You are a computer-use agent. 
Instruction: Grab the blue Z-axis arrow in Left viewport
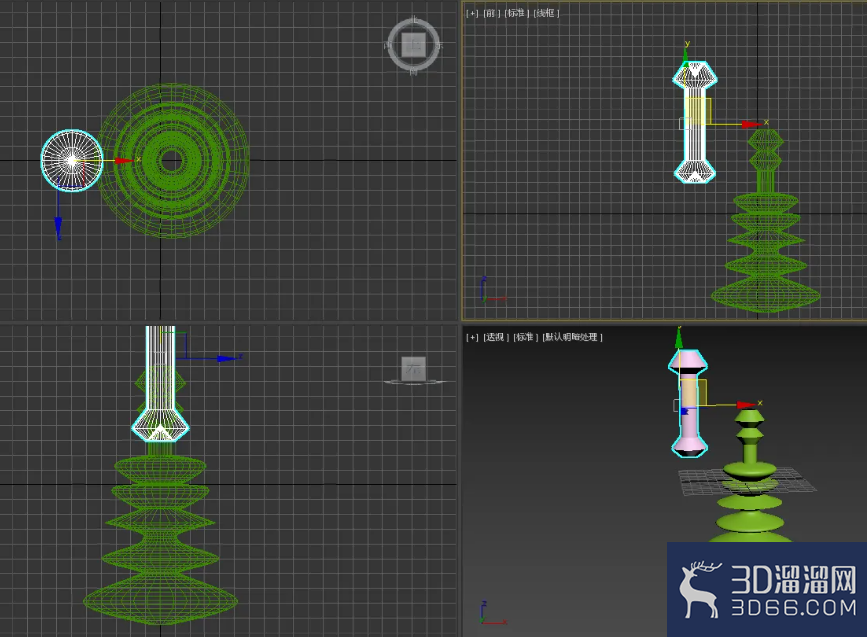pyautogui.click(x=226, y=359)
